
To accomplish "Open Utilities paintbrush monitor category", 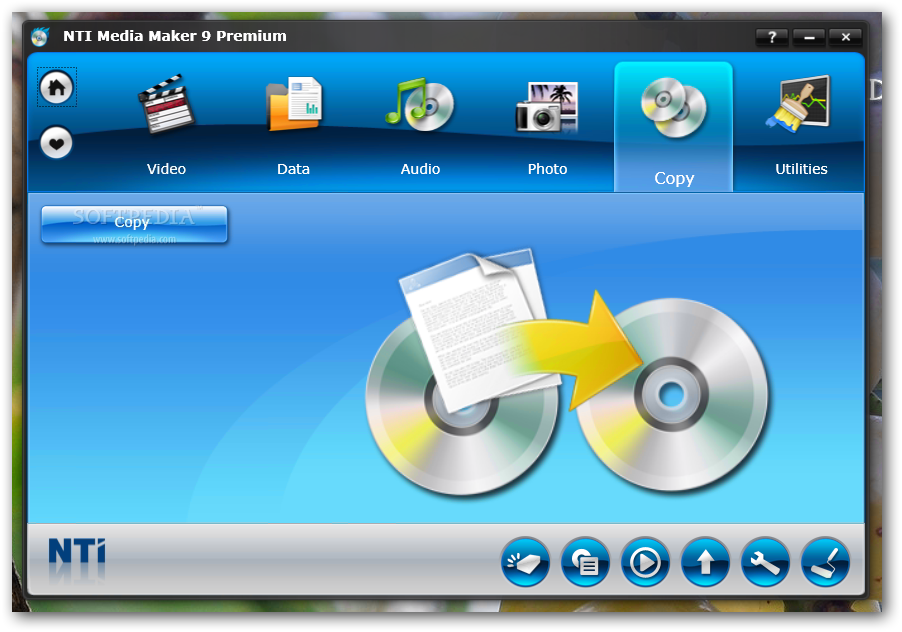I will point(801,125).
